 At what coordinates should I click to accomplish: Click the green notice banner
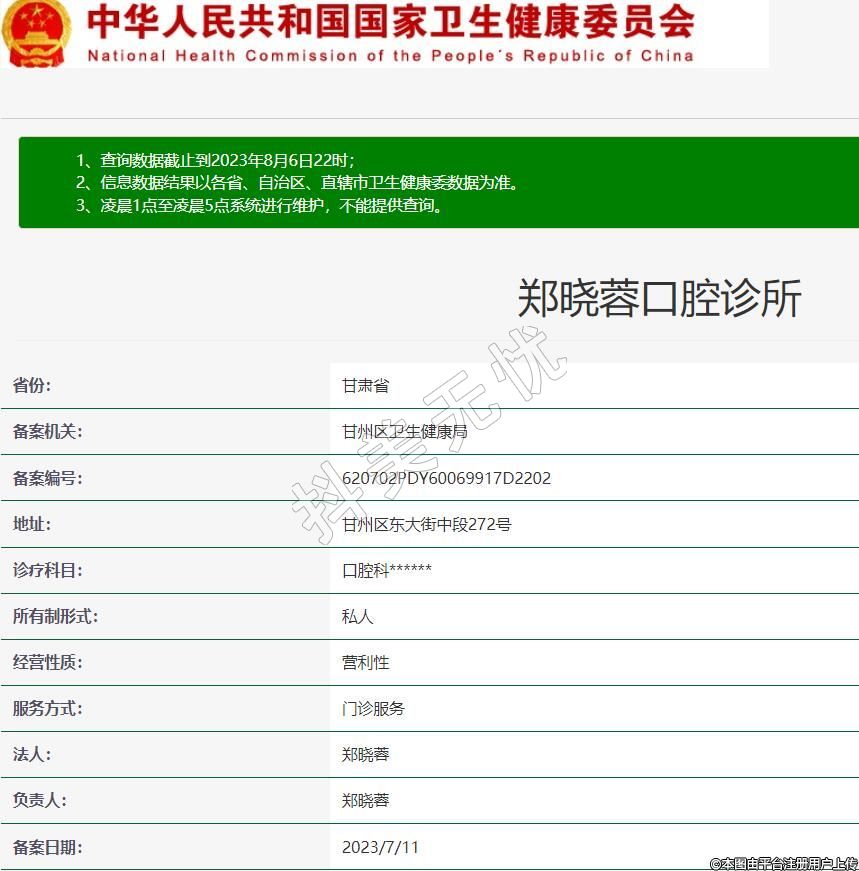tap(438, 182)
